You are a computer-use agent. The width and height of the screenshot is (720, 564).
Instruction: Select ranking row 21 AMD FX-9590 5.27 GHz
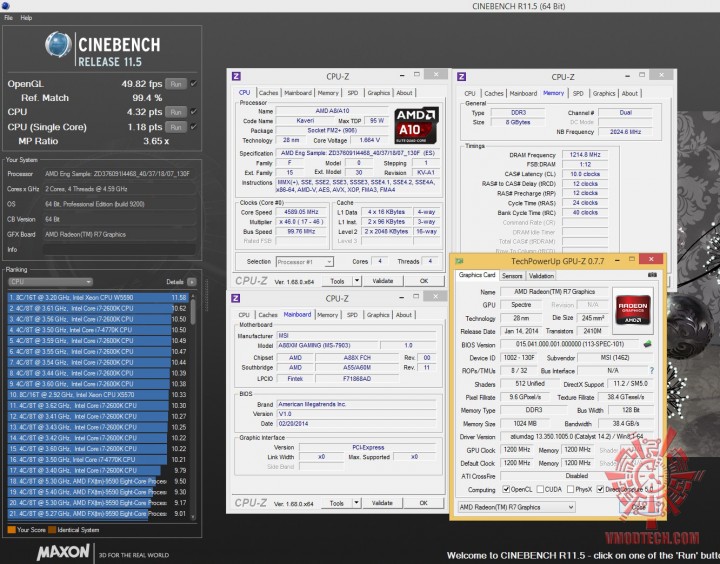tap(98, 513)
